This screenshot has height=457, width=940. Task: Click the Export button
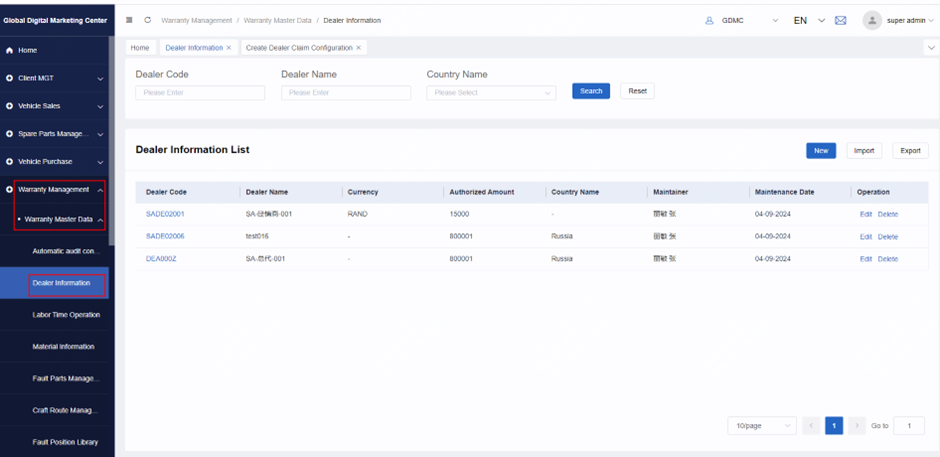click(x=911, y=151)
